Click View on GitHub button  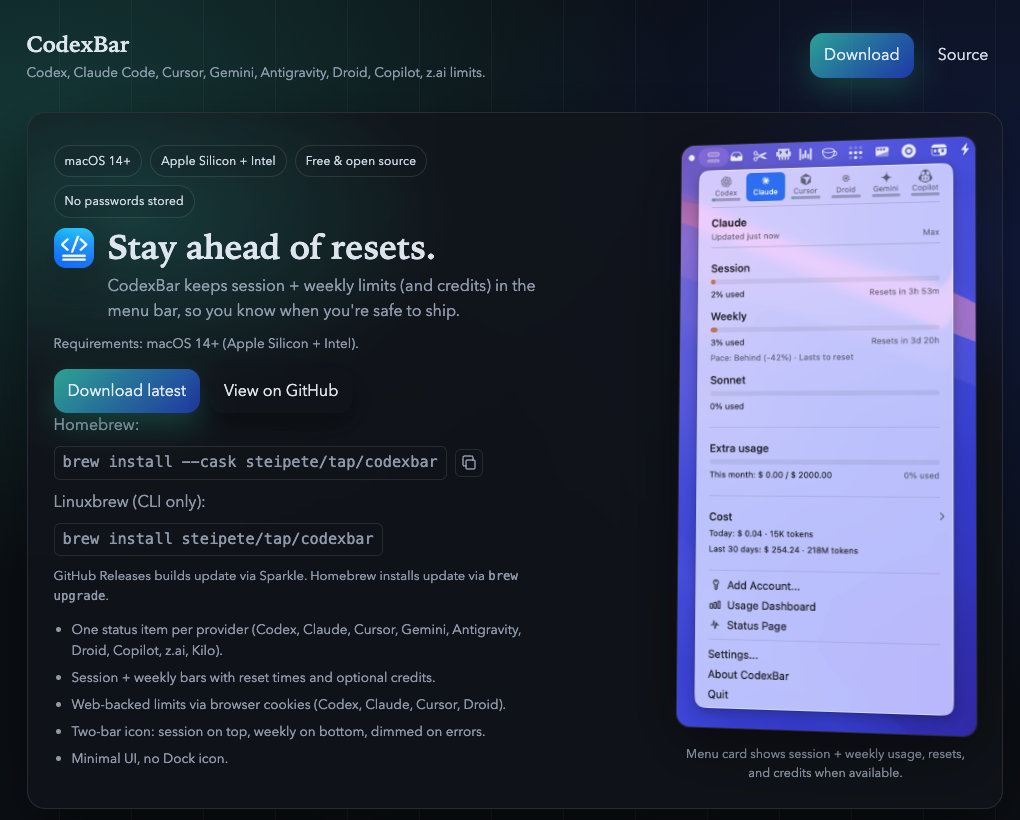click(x=280, y=391)
